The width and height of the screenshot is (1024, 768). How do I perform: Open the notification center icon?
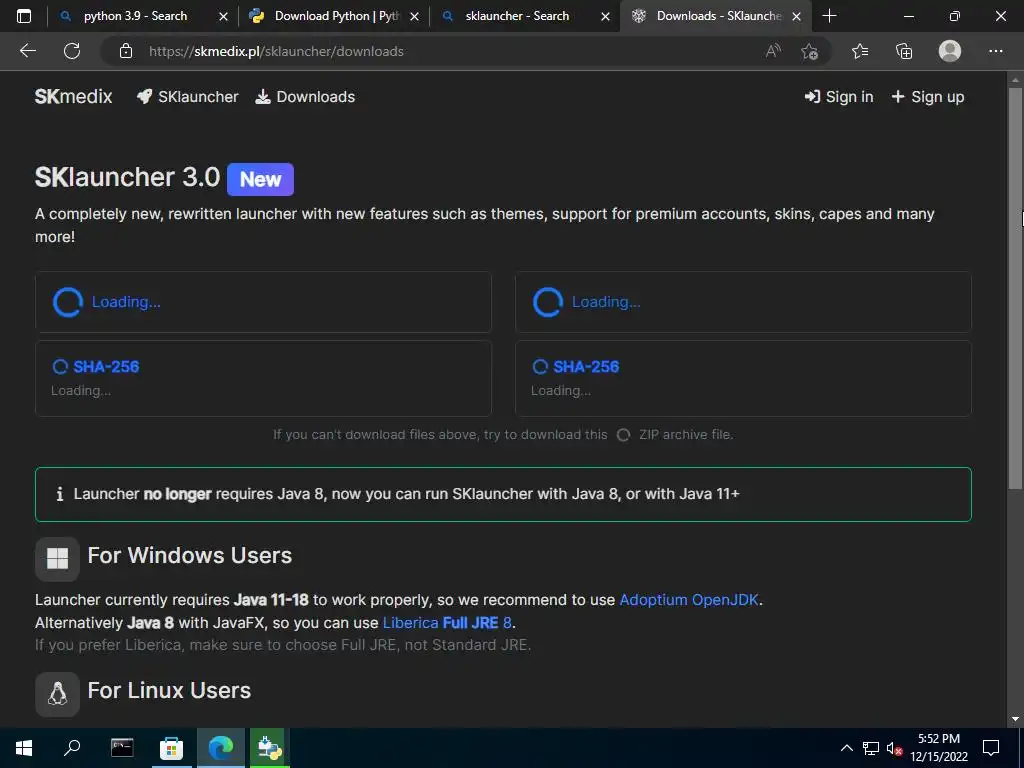pos(991,748)
